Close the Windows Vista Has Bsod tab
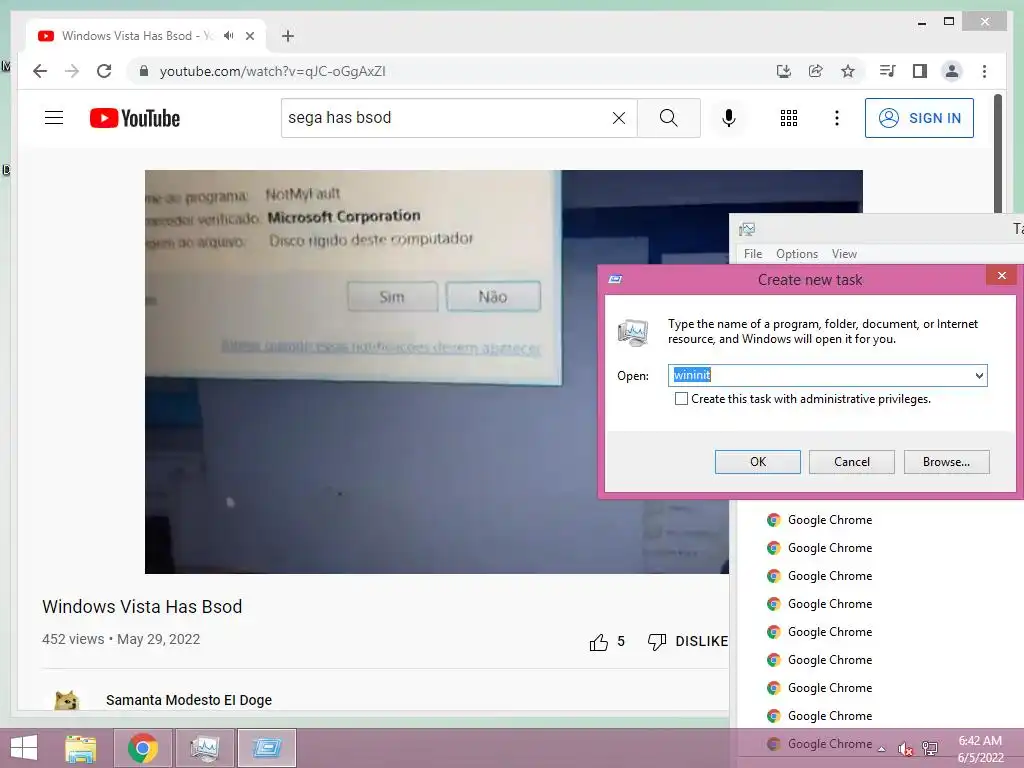This screenshot has height=768, width=1024. pos(249,36)
